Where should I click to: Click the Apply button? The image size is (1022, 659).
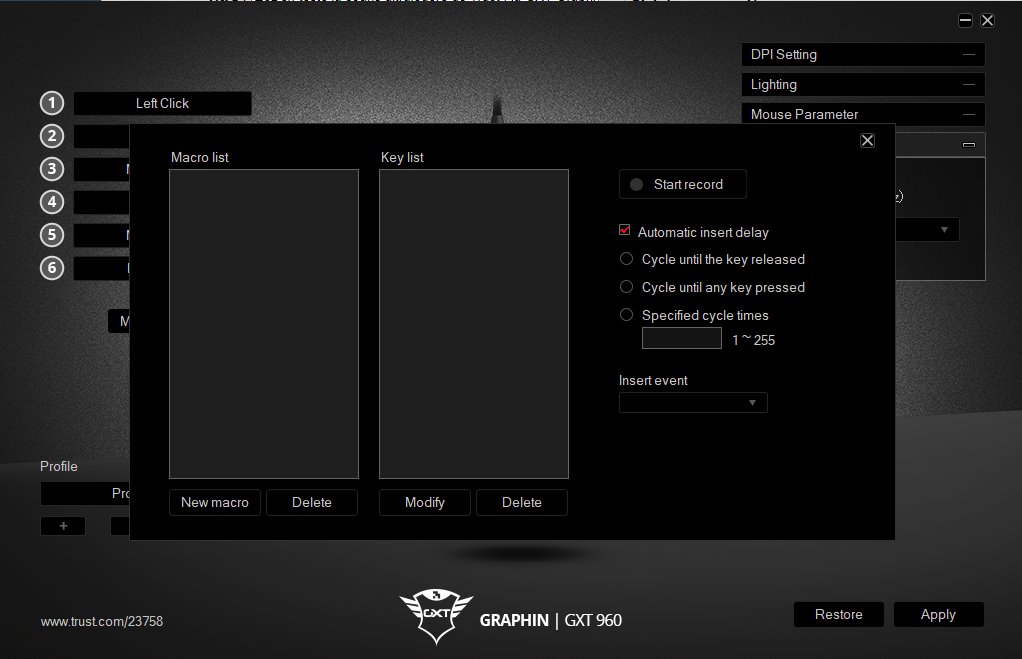point(937,614)
